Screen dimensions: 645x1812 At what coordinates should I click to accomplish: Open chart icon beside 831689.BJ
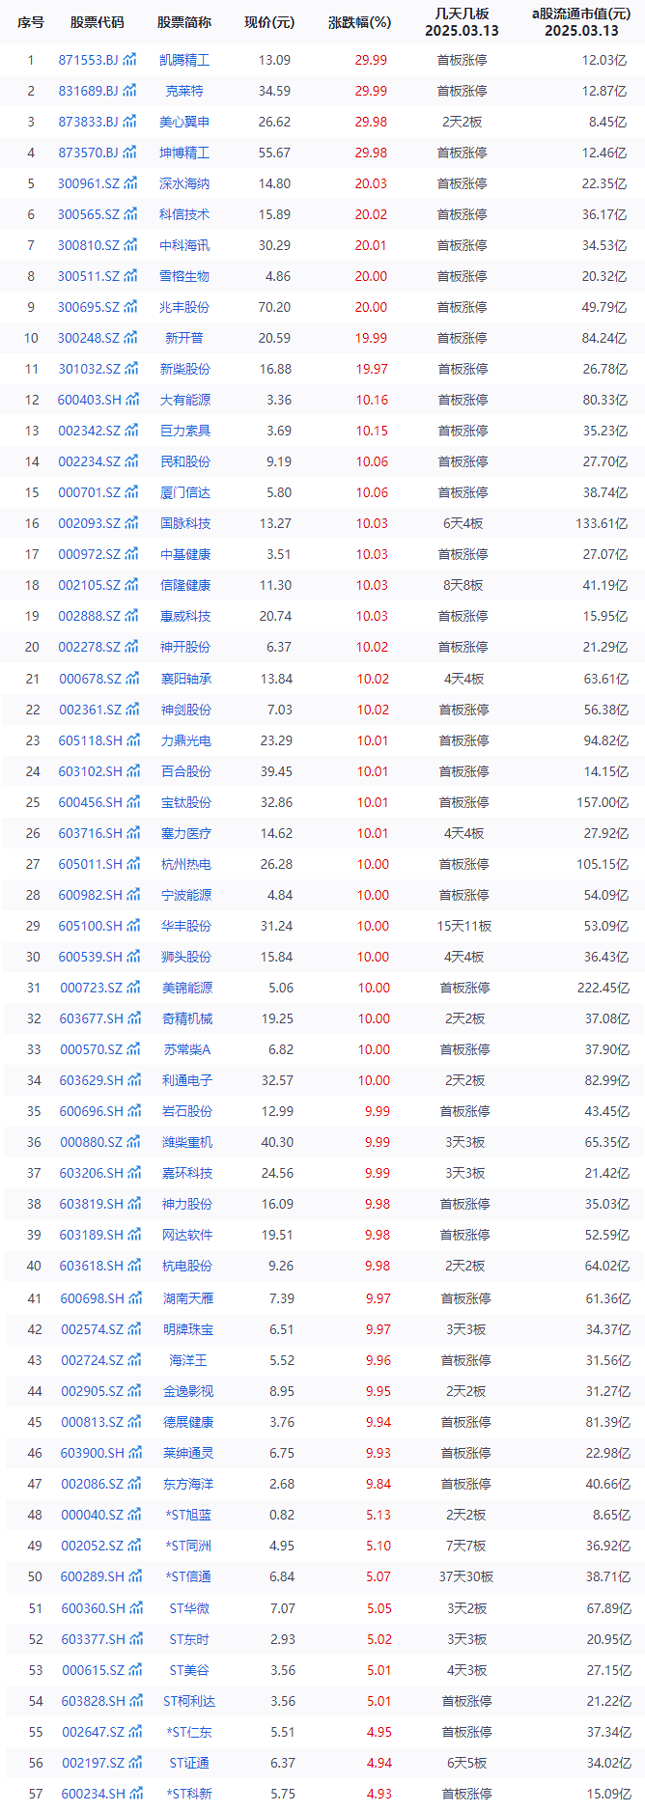tap(130, 91)
